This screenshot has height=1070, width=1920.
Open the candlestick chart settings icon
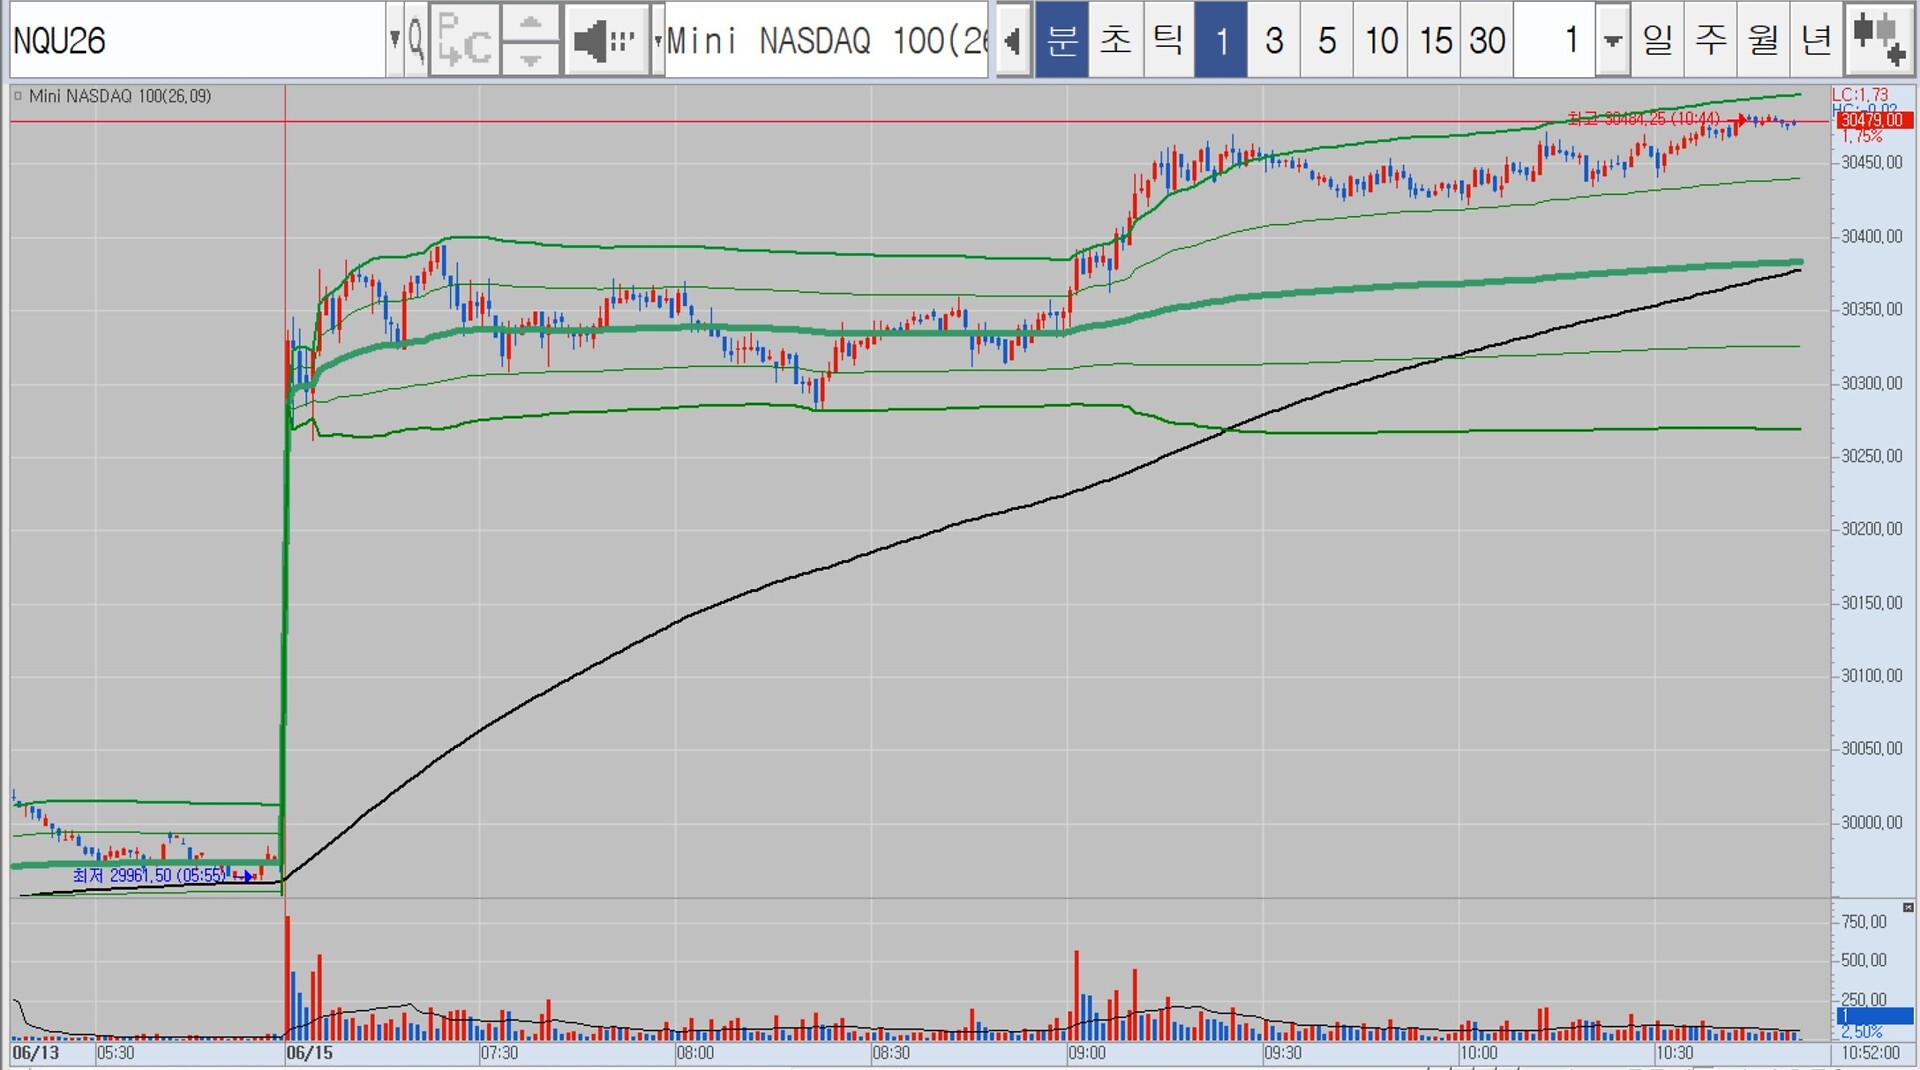pyautogui.click(x=1879, y=40)
